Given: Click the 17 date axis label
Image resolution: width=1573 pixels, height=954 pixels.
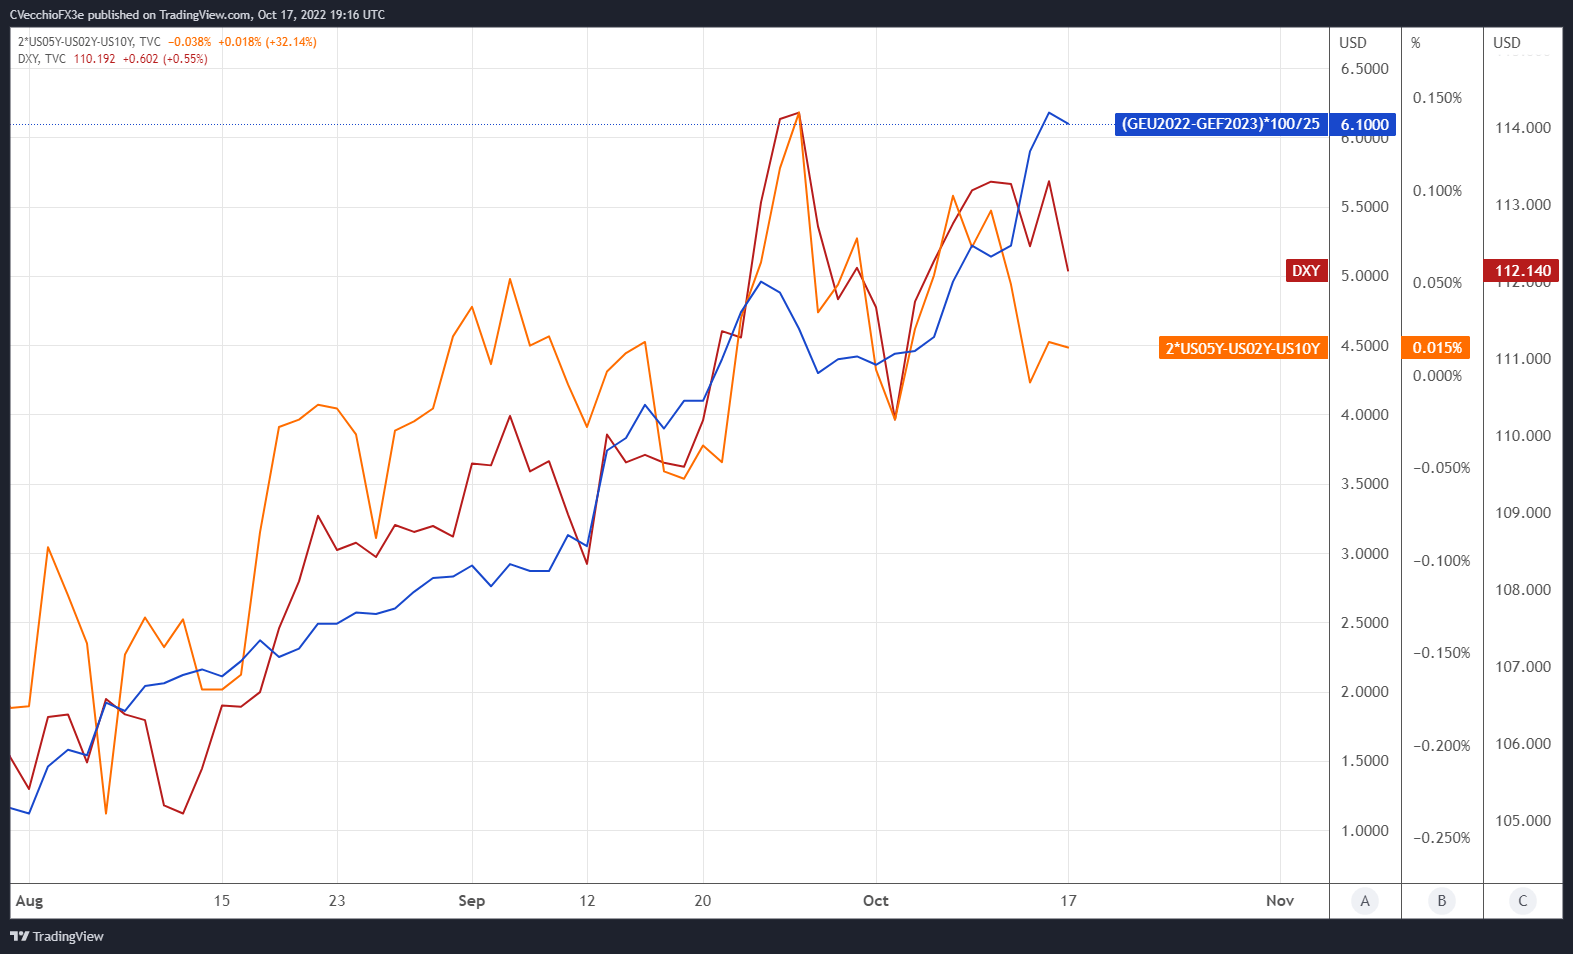Looking at the screenshot, I should tap(1068, 900).
